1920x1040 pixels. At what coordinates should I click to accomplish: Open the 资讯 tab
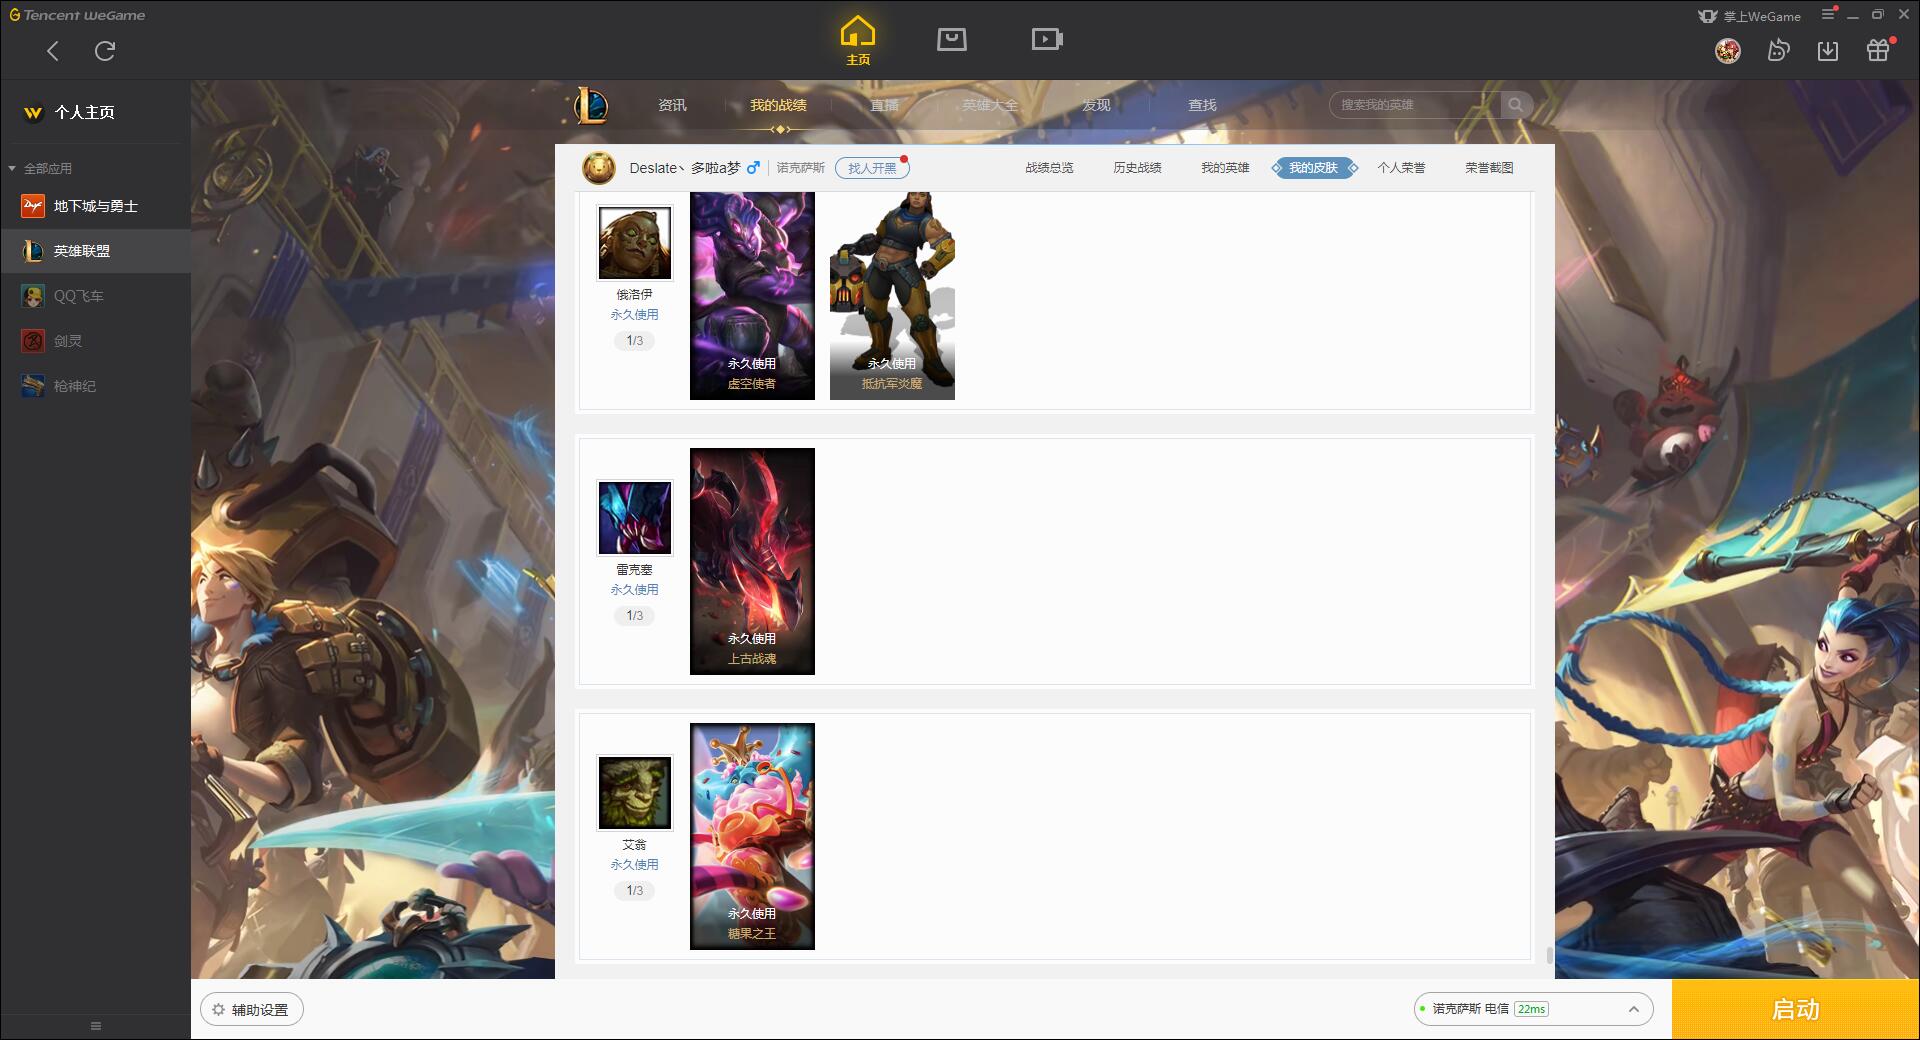(x=672, y=105)
